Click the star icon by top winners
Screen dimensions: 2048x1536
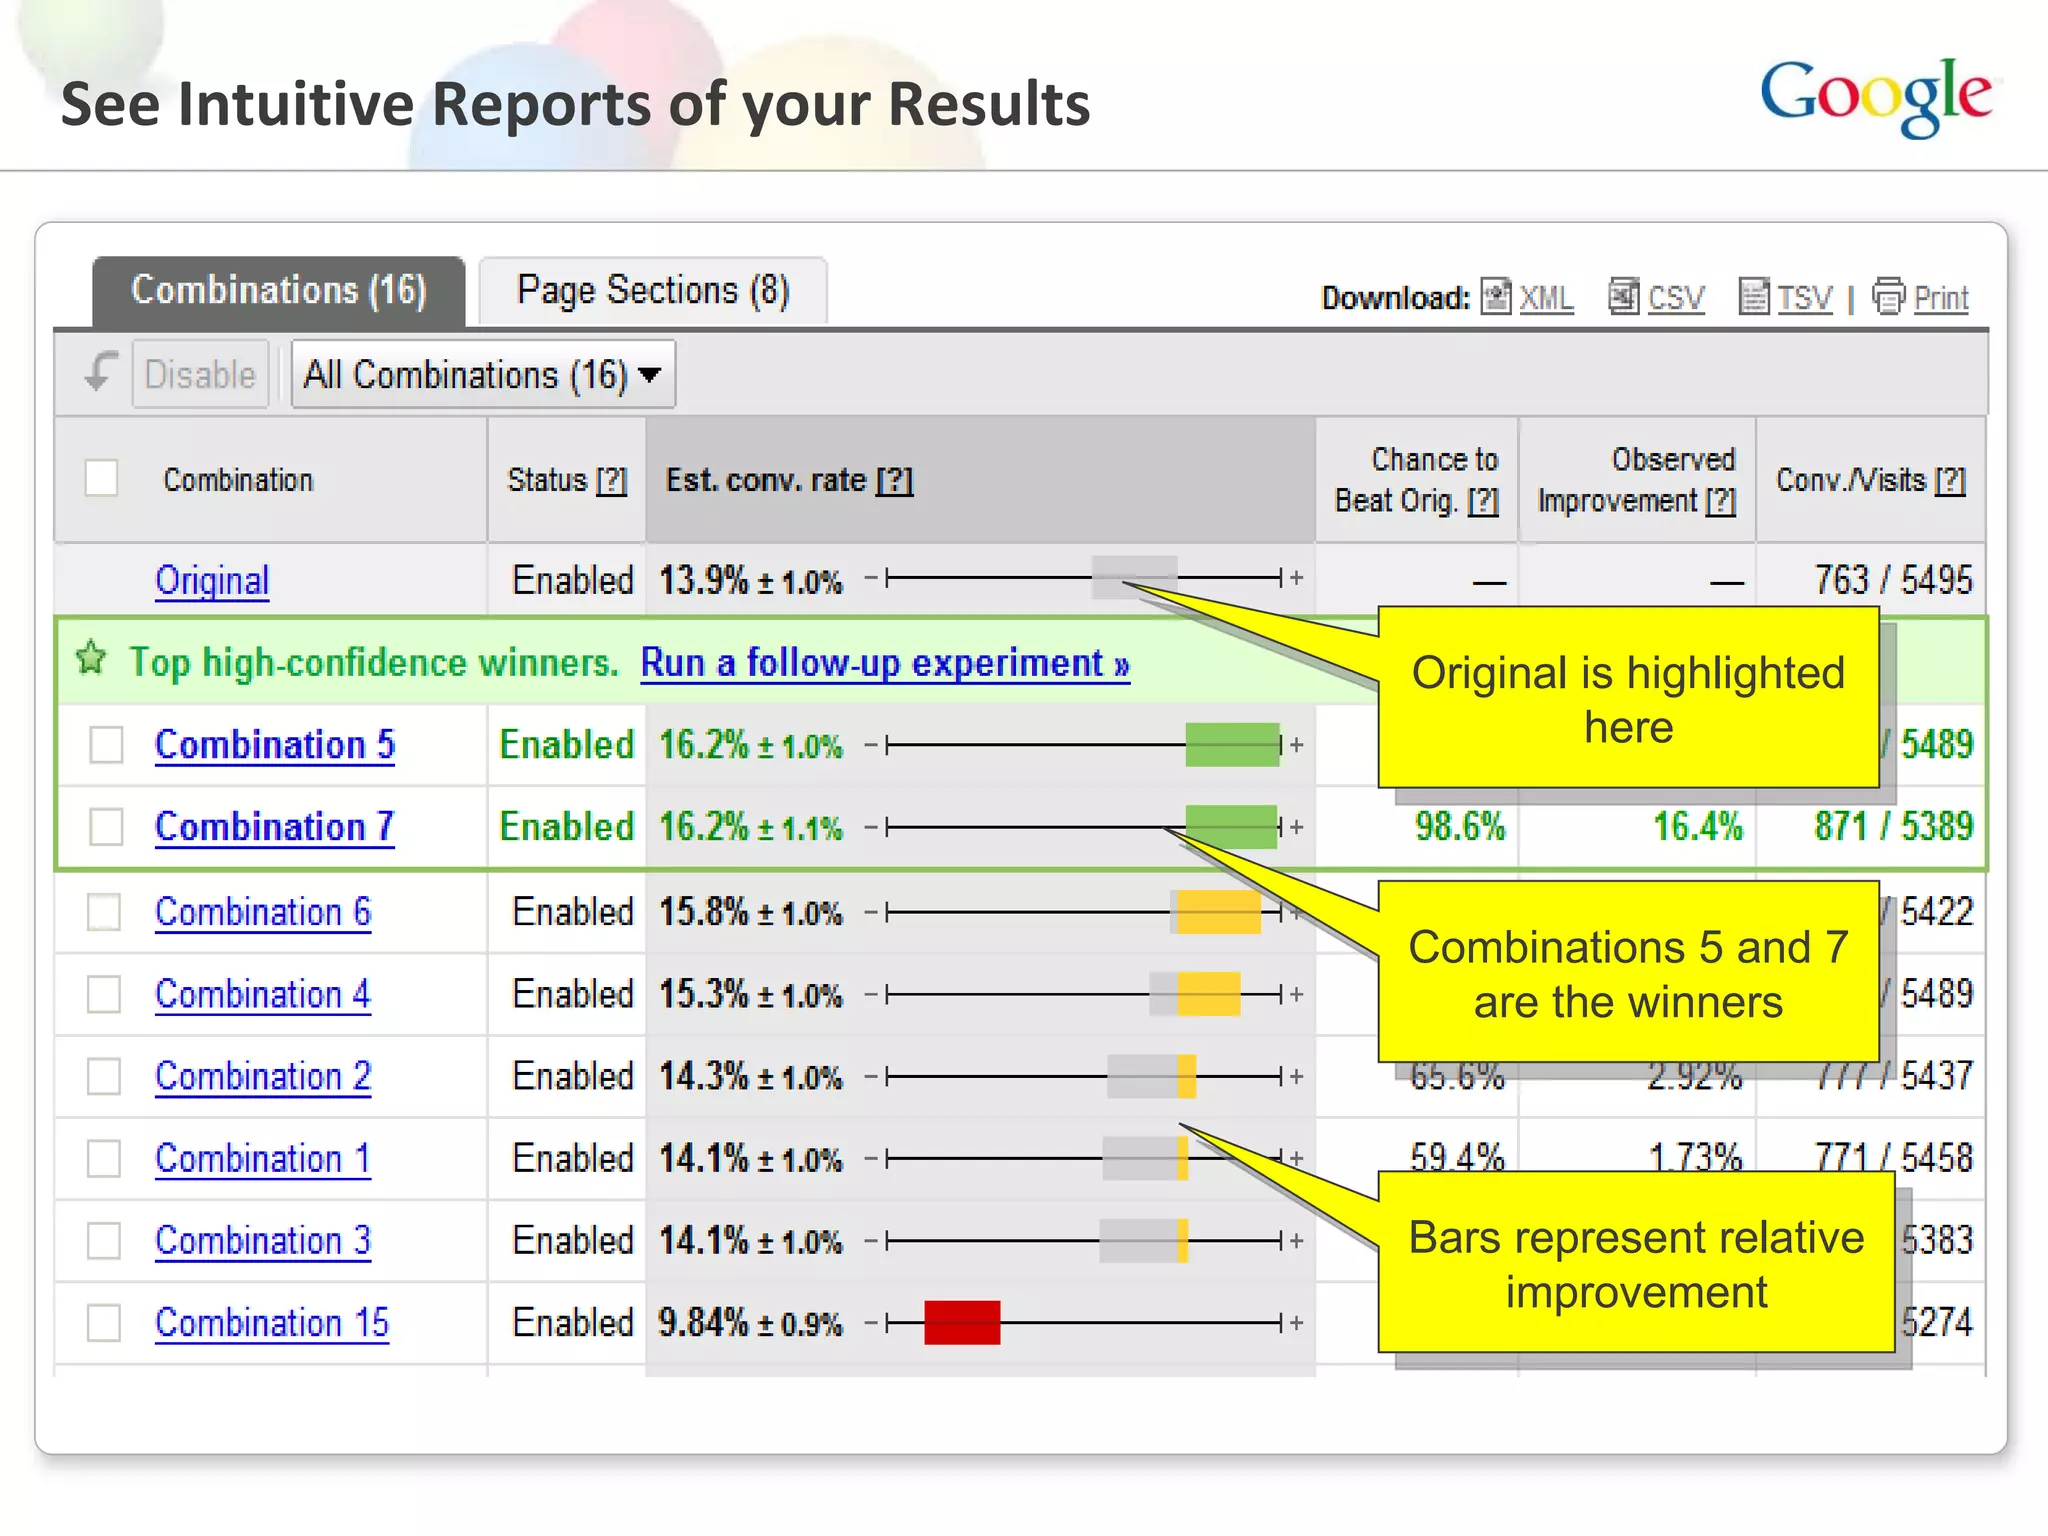pyautogui.click(x=90, y=659)
